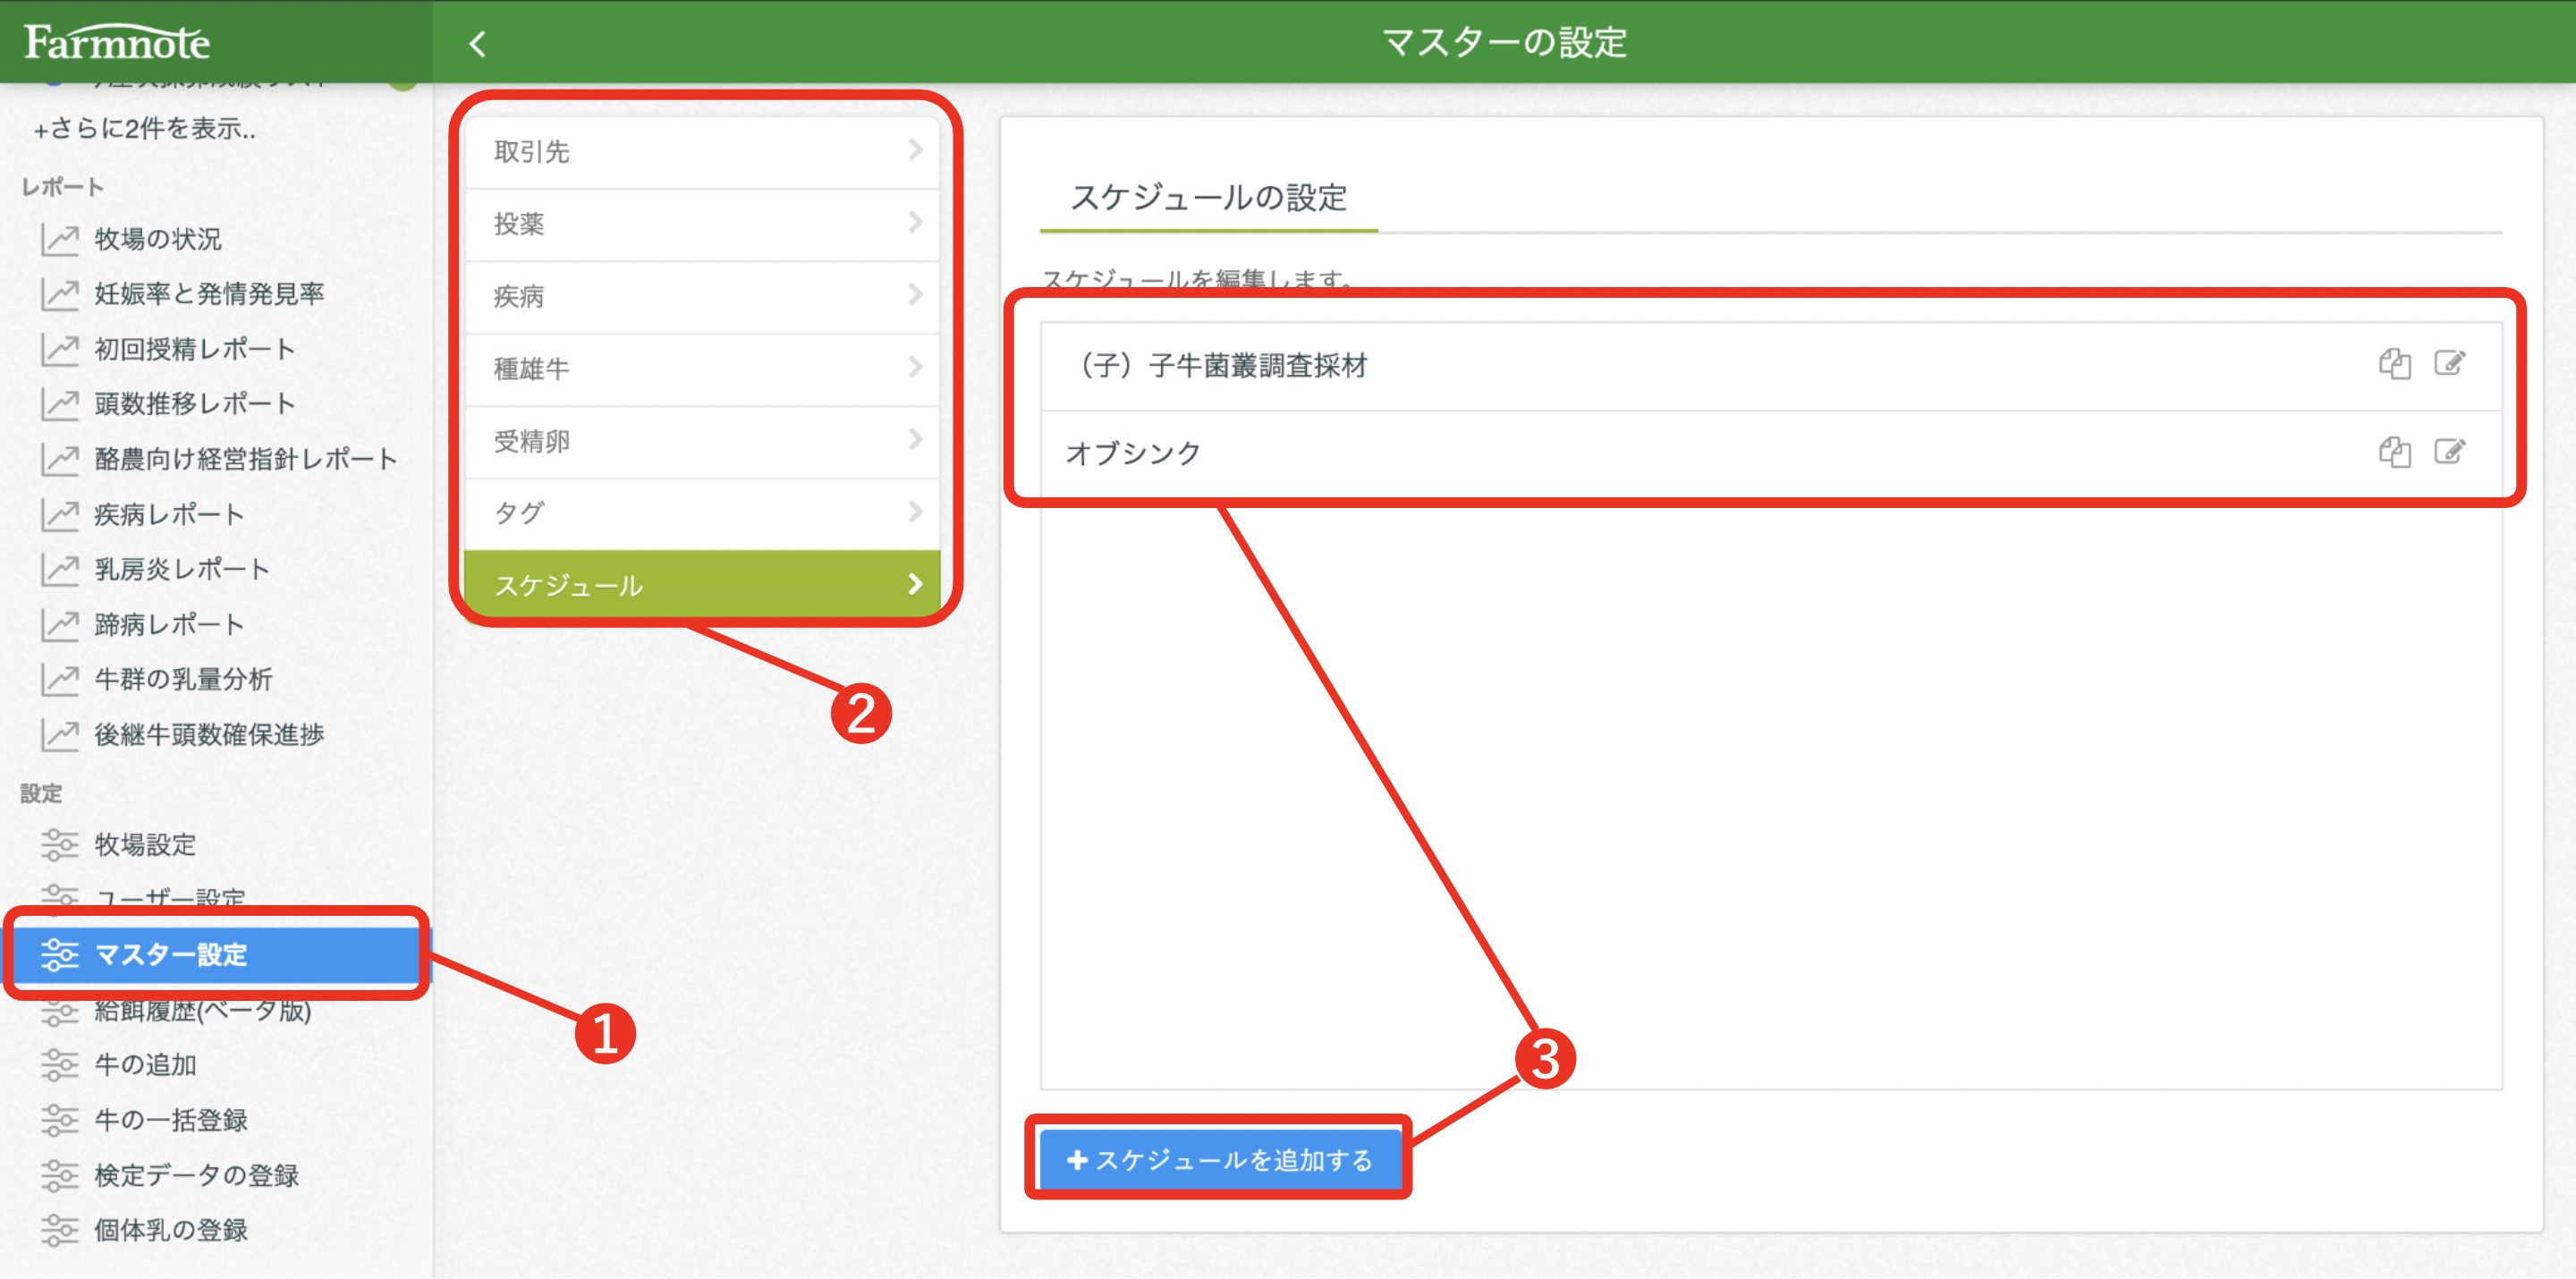Open 牧場の状況 report chart icon
The height and width of the screenshot is (1279, 2576).
[x=60, y=239]
